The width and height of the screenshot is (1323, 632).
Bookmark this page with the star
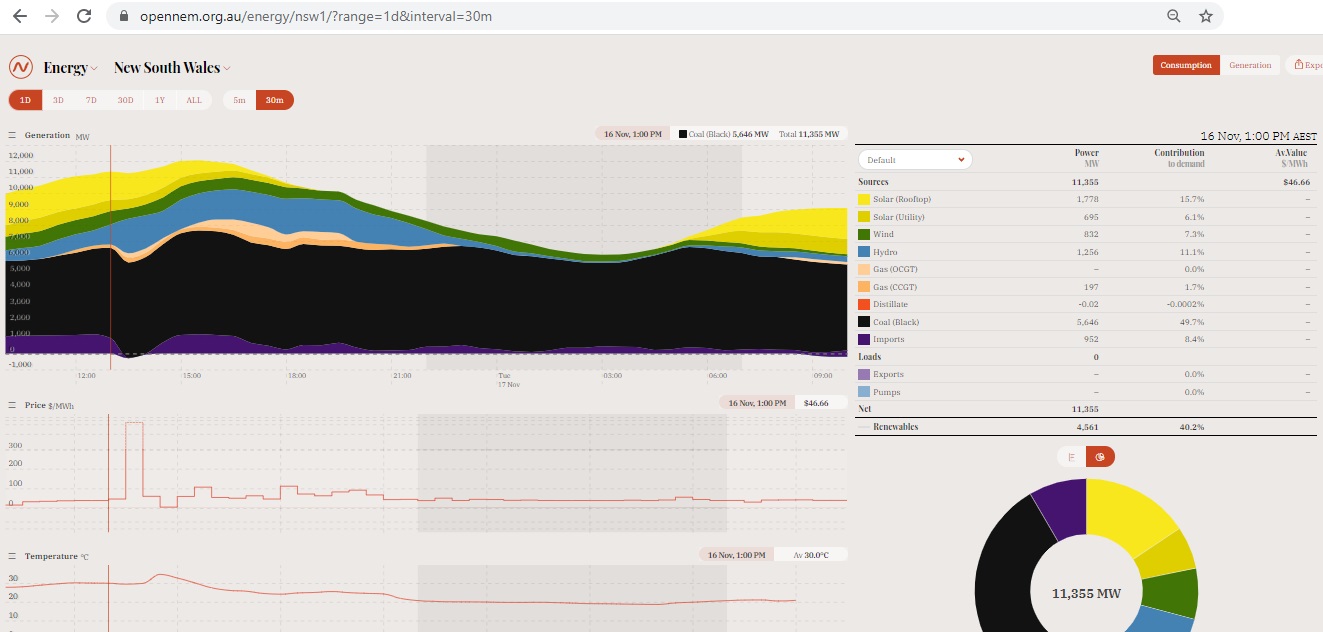(x=1206, y=16)
